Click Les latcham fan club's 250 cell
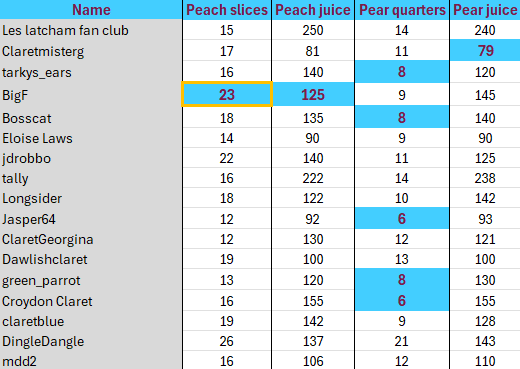 point(313,30)
